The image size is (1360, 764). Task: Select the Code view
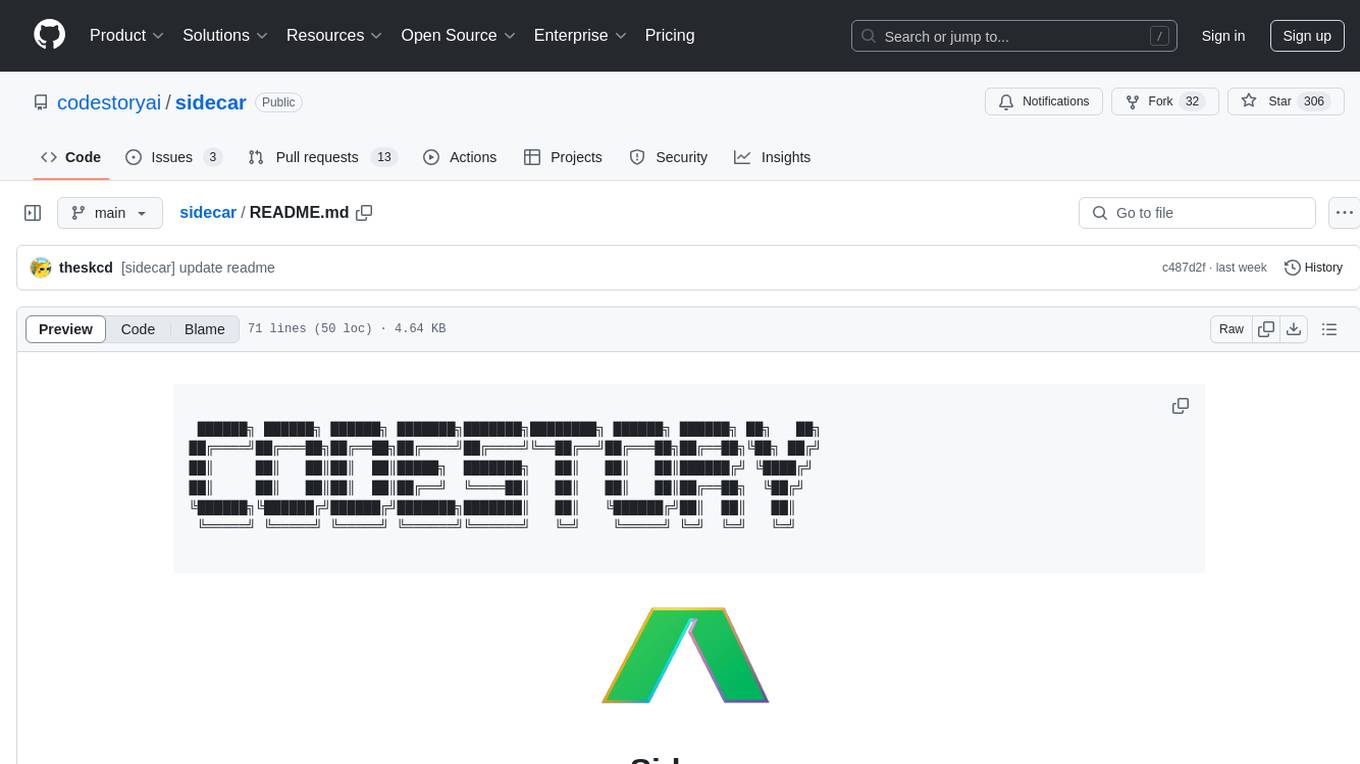(x=138, y=329)
